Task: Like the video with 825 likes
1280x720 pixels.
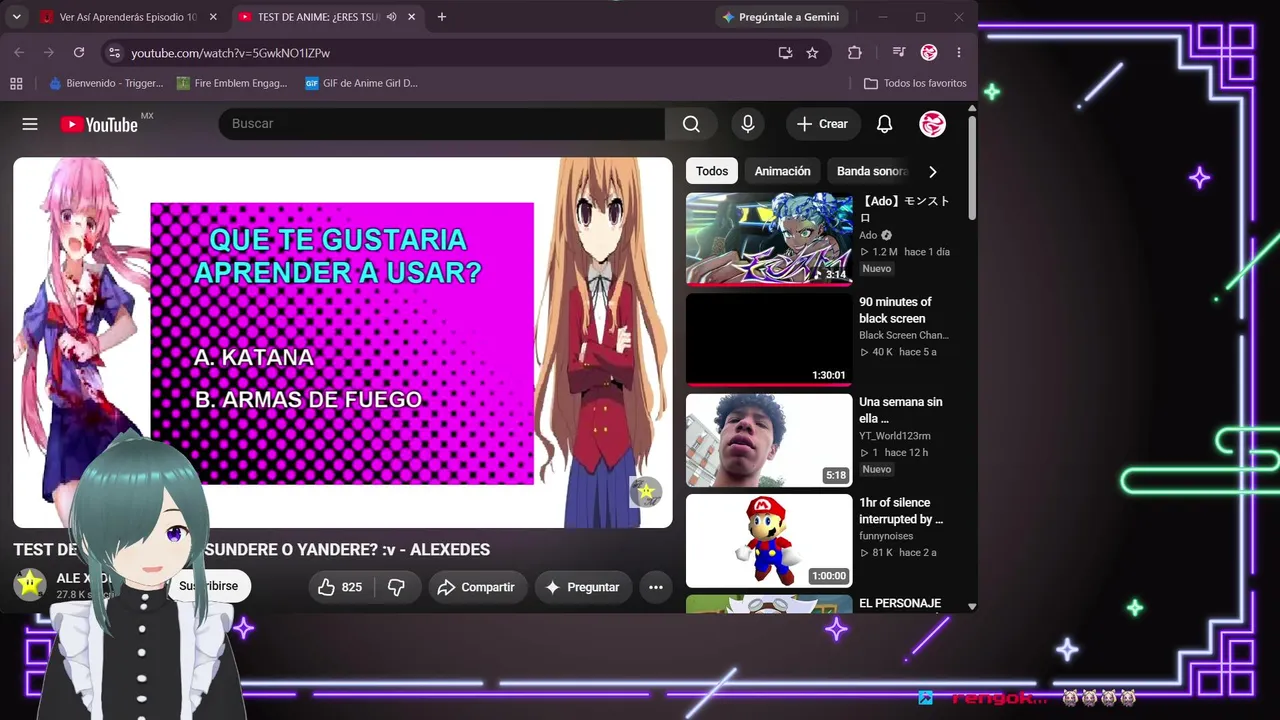Action: tap(339, 587)
